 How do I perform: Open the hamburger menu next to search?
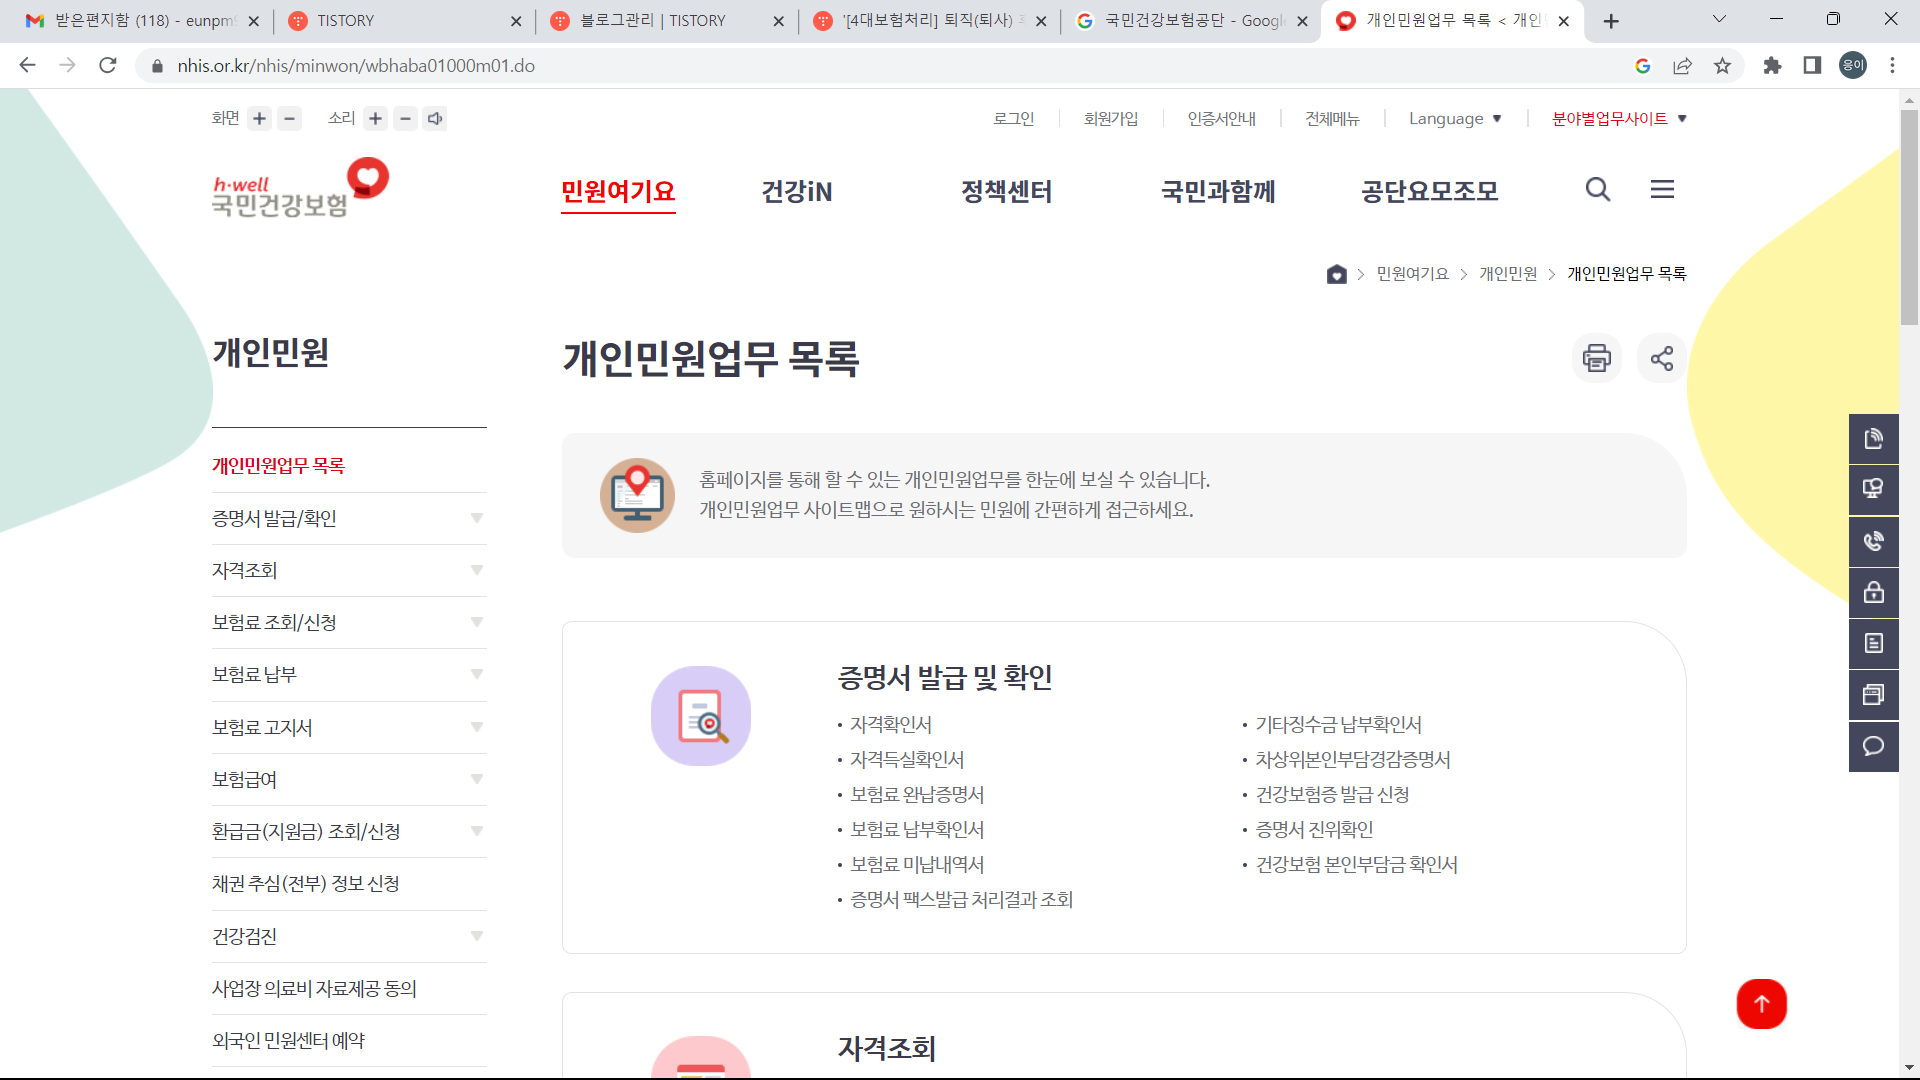point(1662,189)
